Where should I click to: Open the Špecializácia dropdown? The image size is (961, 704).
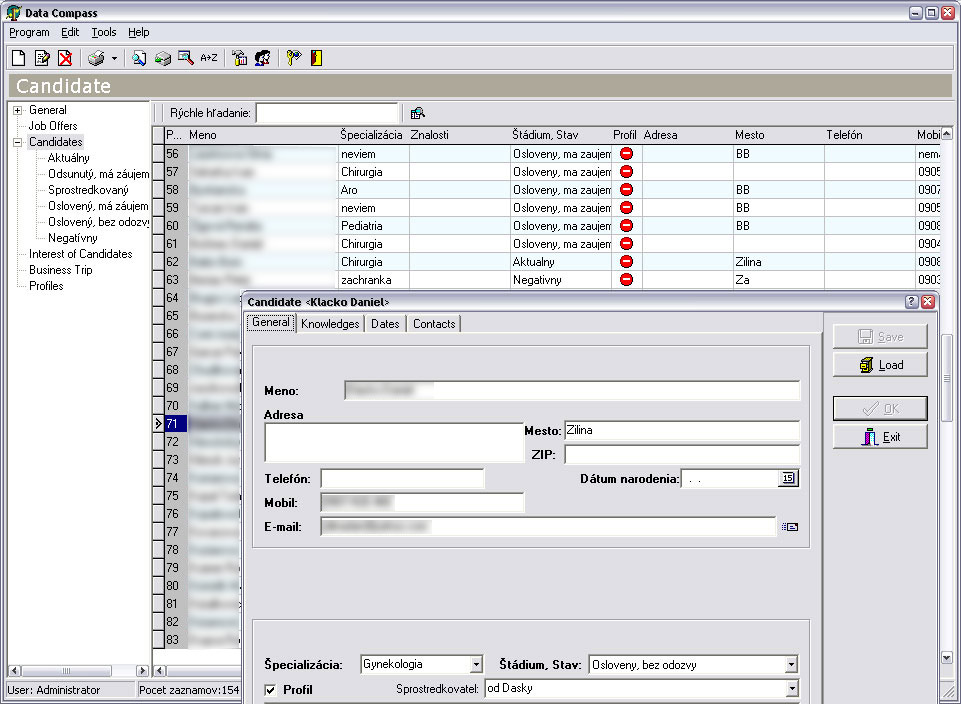[476, 665]
